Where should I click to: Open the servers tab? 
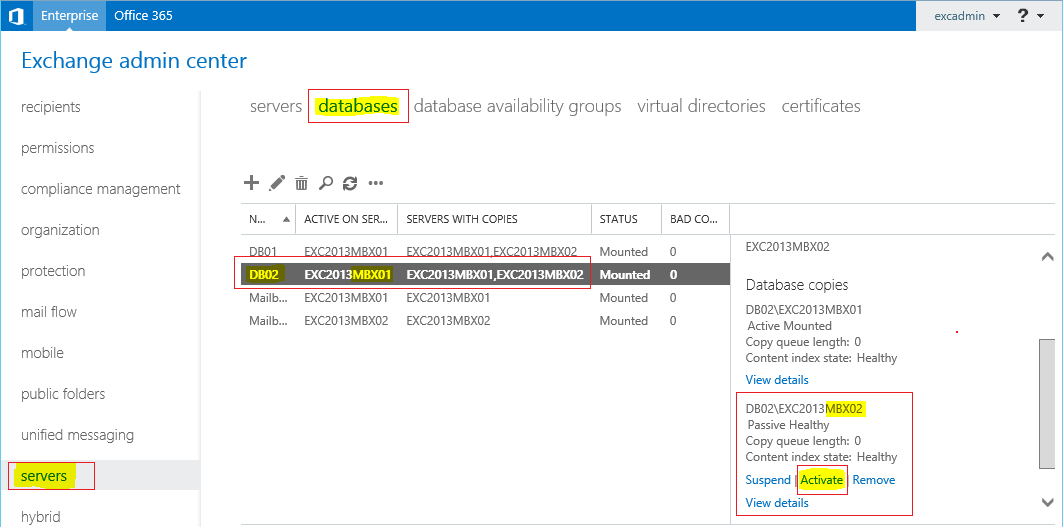point(276,106)
